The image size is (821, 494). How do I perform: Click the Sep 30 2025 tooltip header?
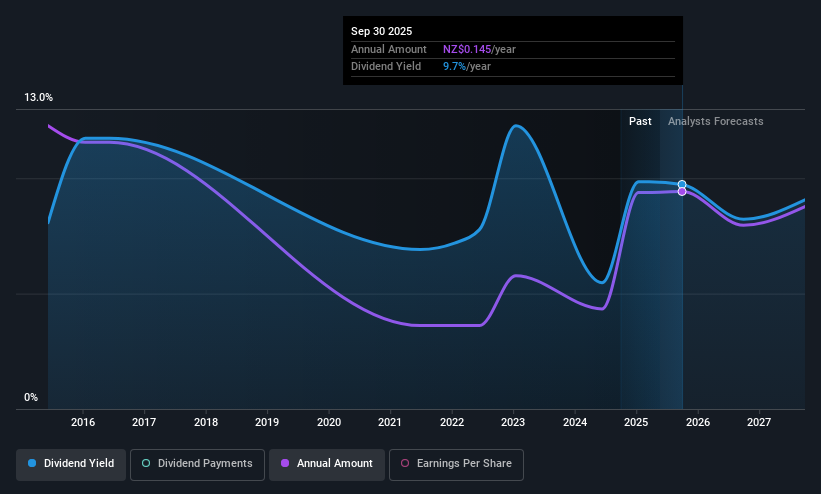[381, 31]
